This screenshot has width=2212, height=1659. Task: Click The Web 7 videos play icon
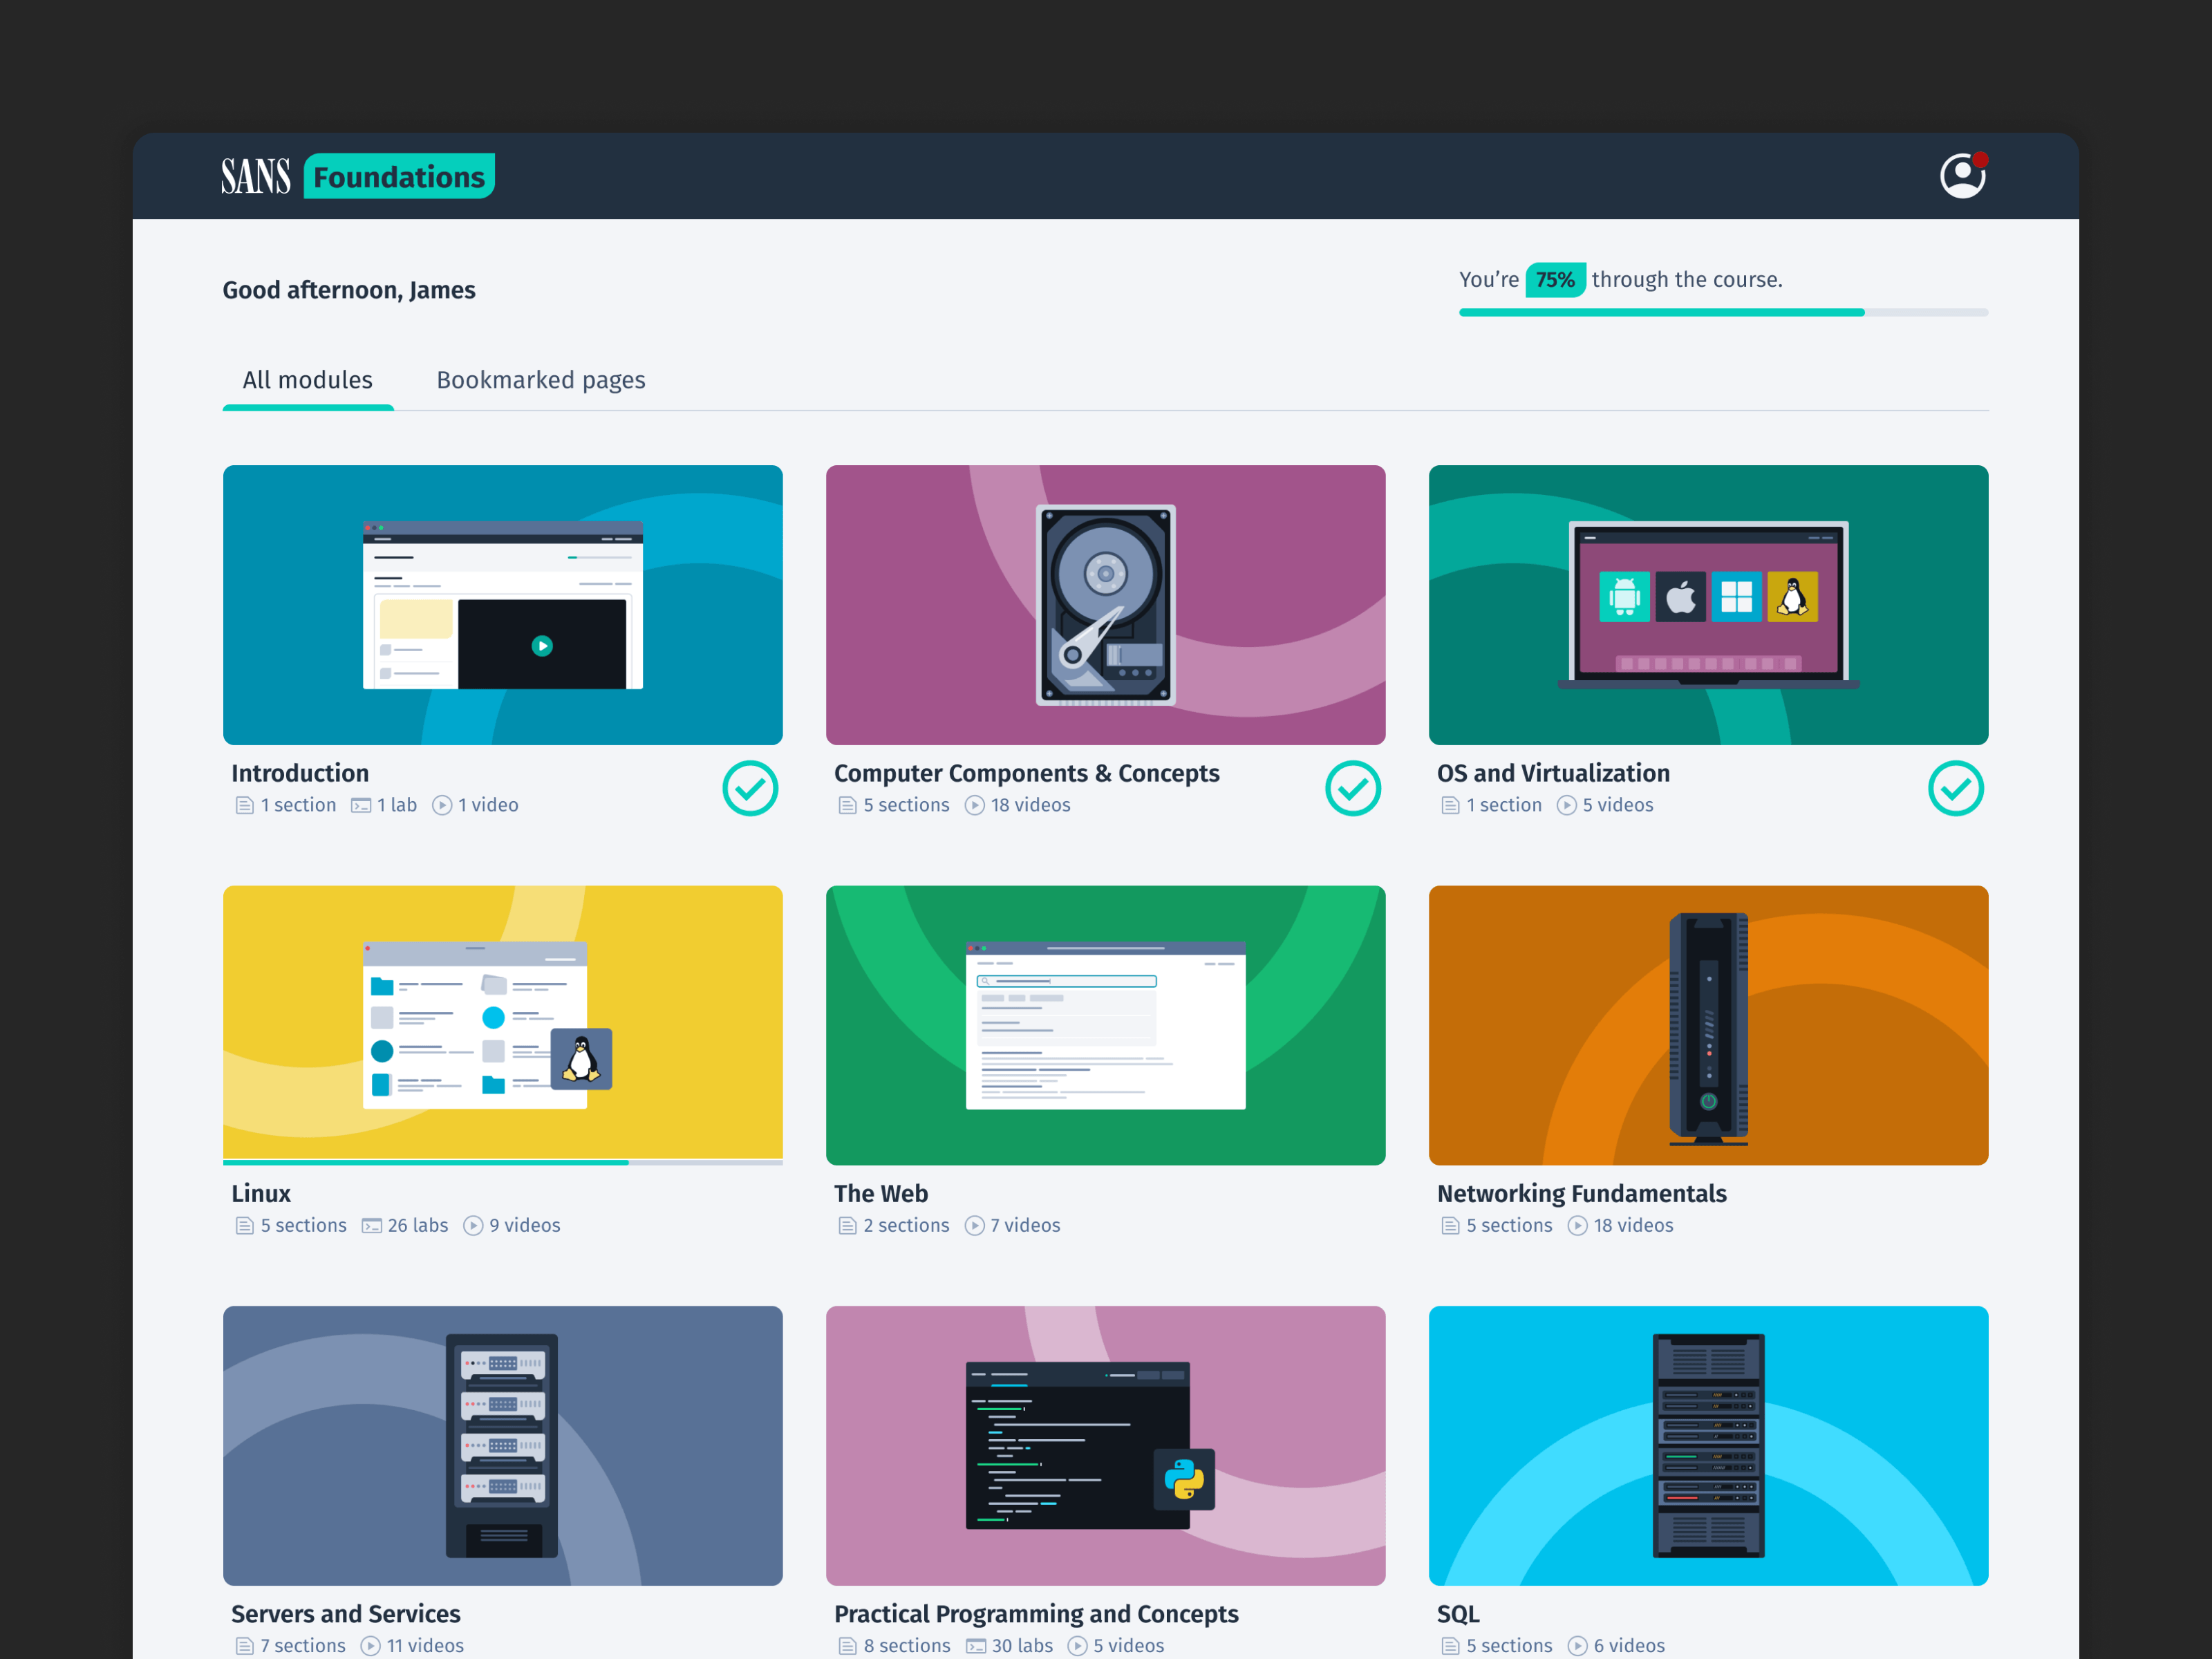[x=974, y=1225]
